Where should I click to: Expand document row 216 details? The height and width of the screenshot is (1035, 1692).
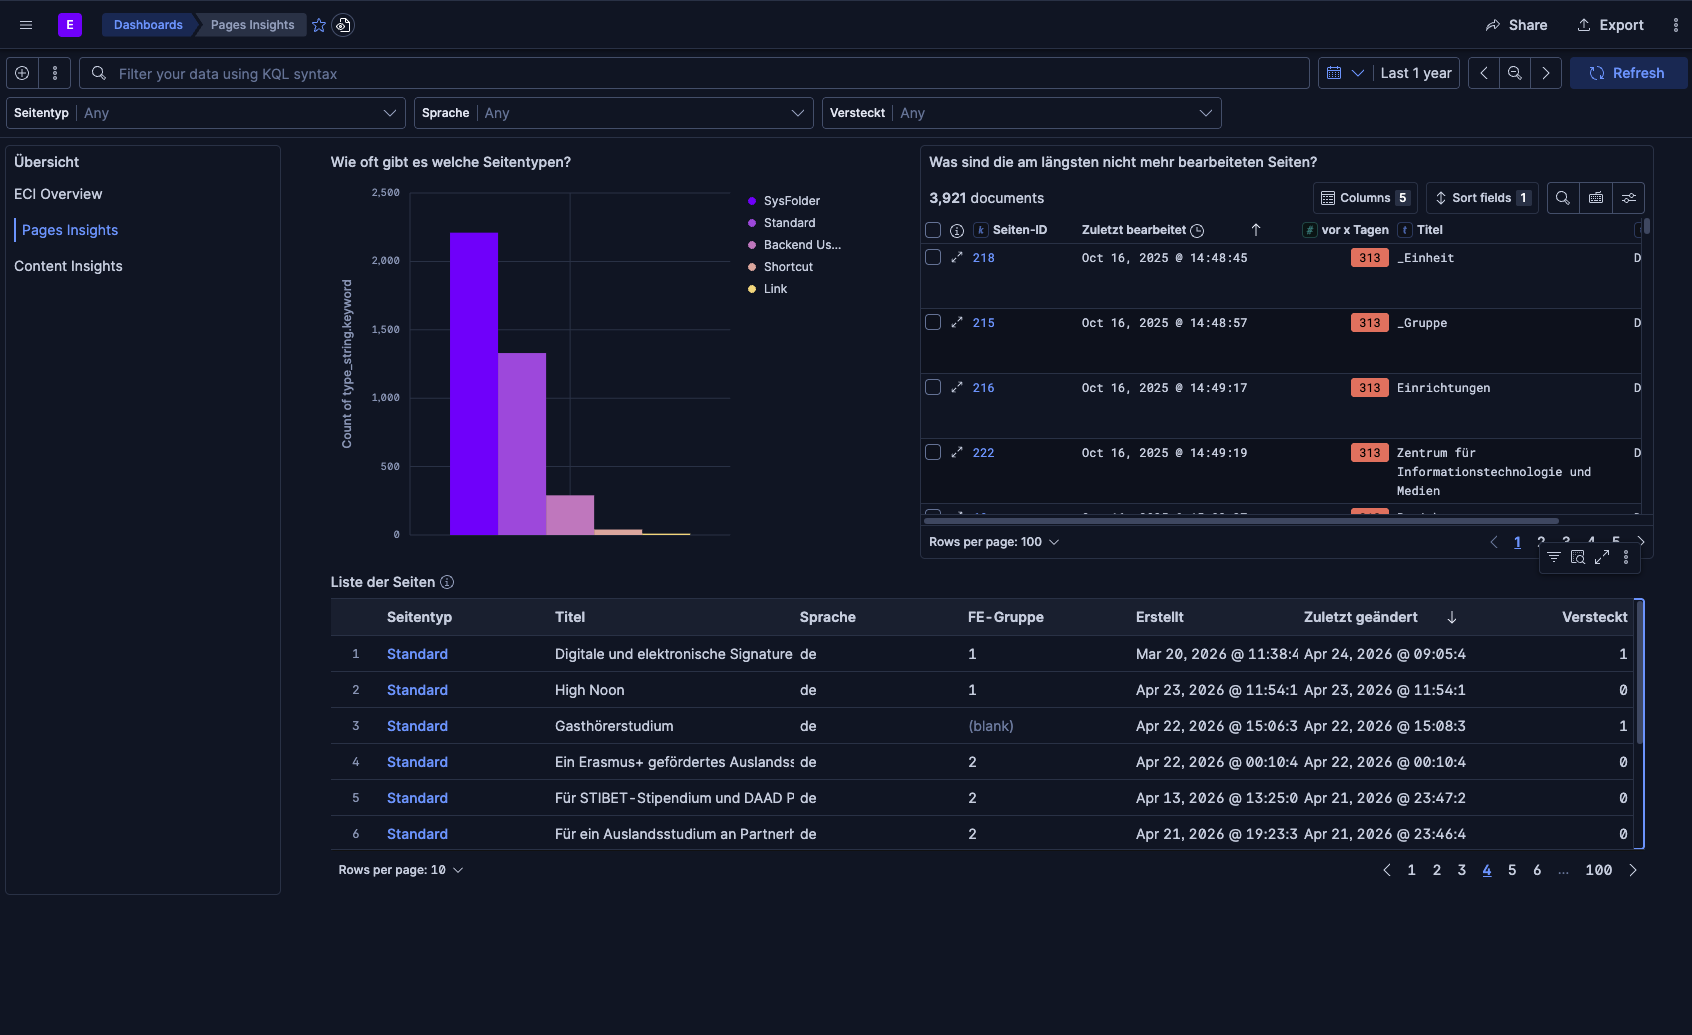click(957, 388)
